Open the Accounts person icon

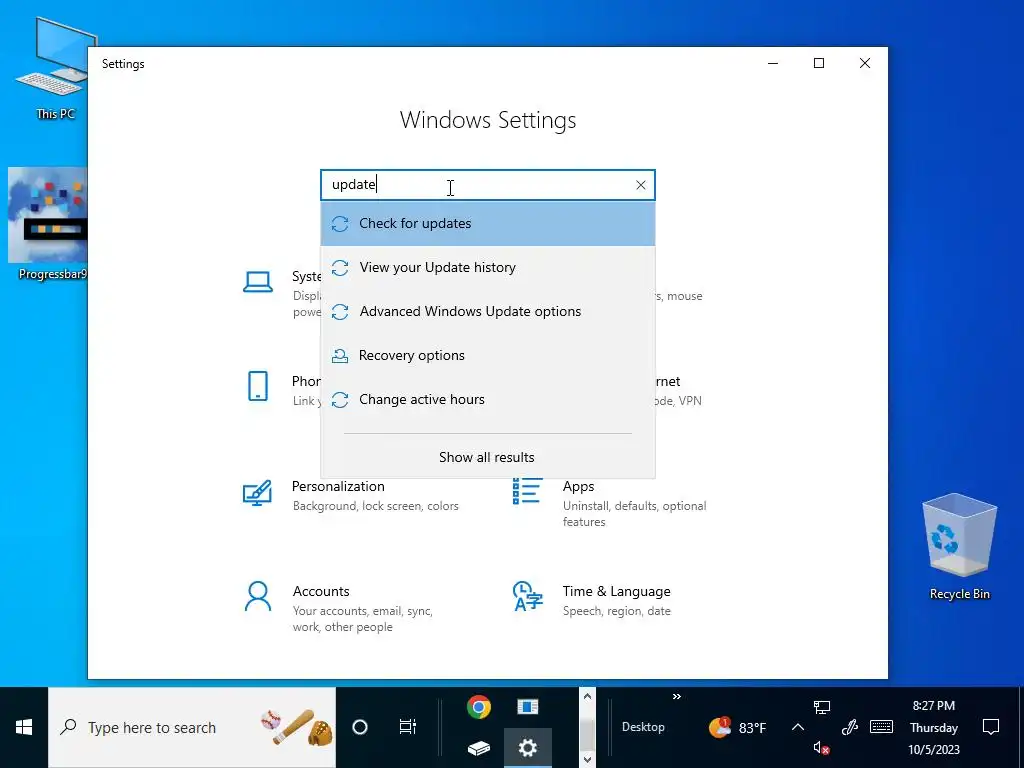point(258,596)
